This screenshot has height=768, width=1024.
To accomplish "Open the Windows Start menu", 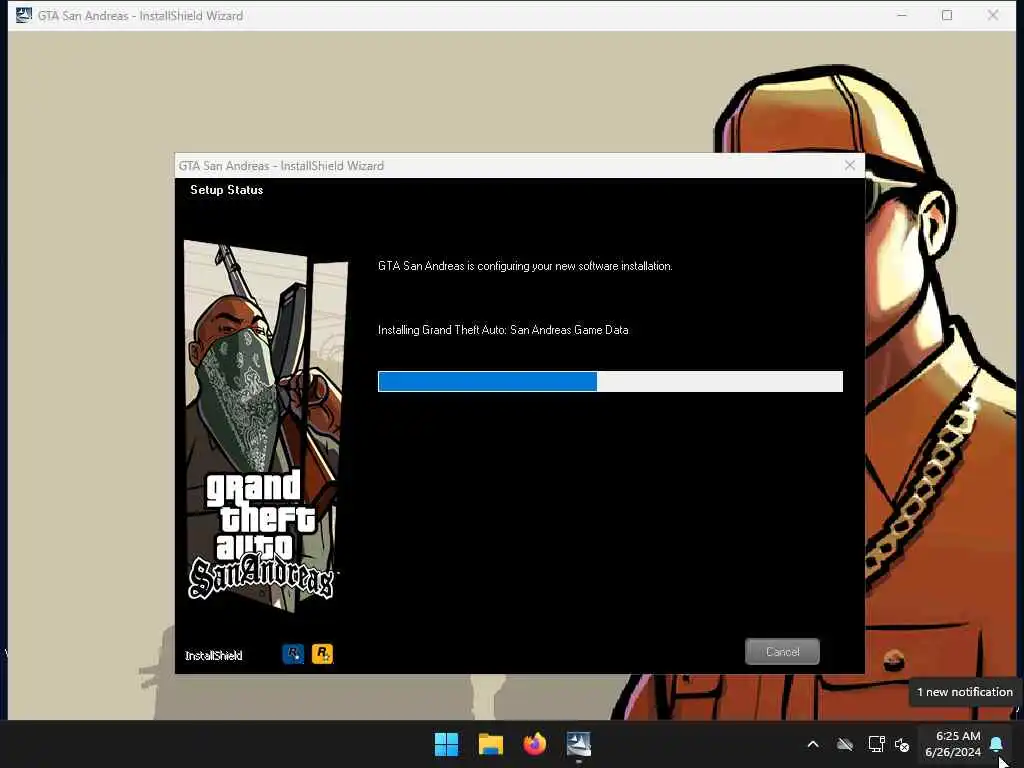I will click(447, 744).
